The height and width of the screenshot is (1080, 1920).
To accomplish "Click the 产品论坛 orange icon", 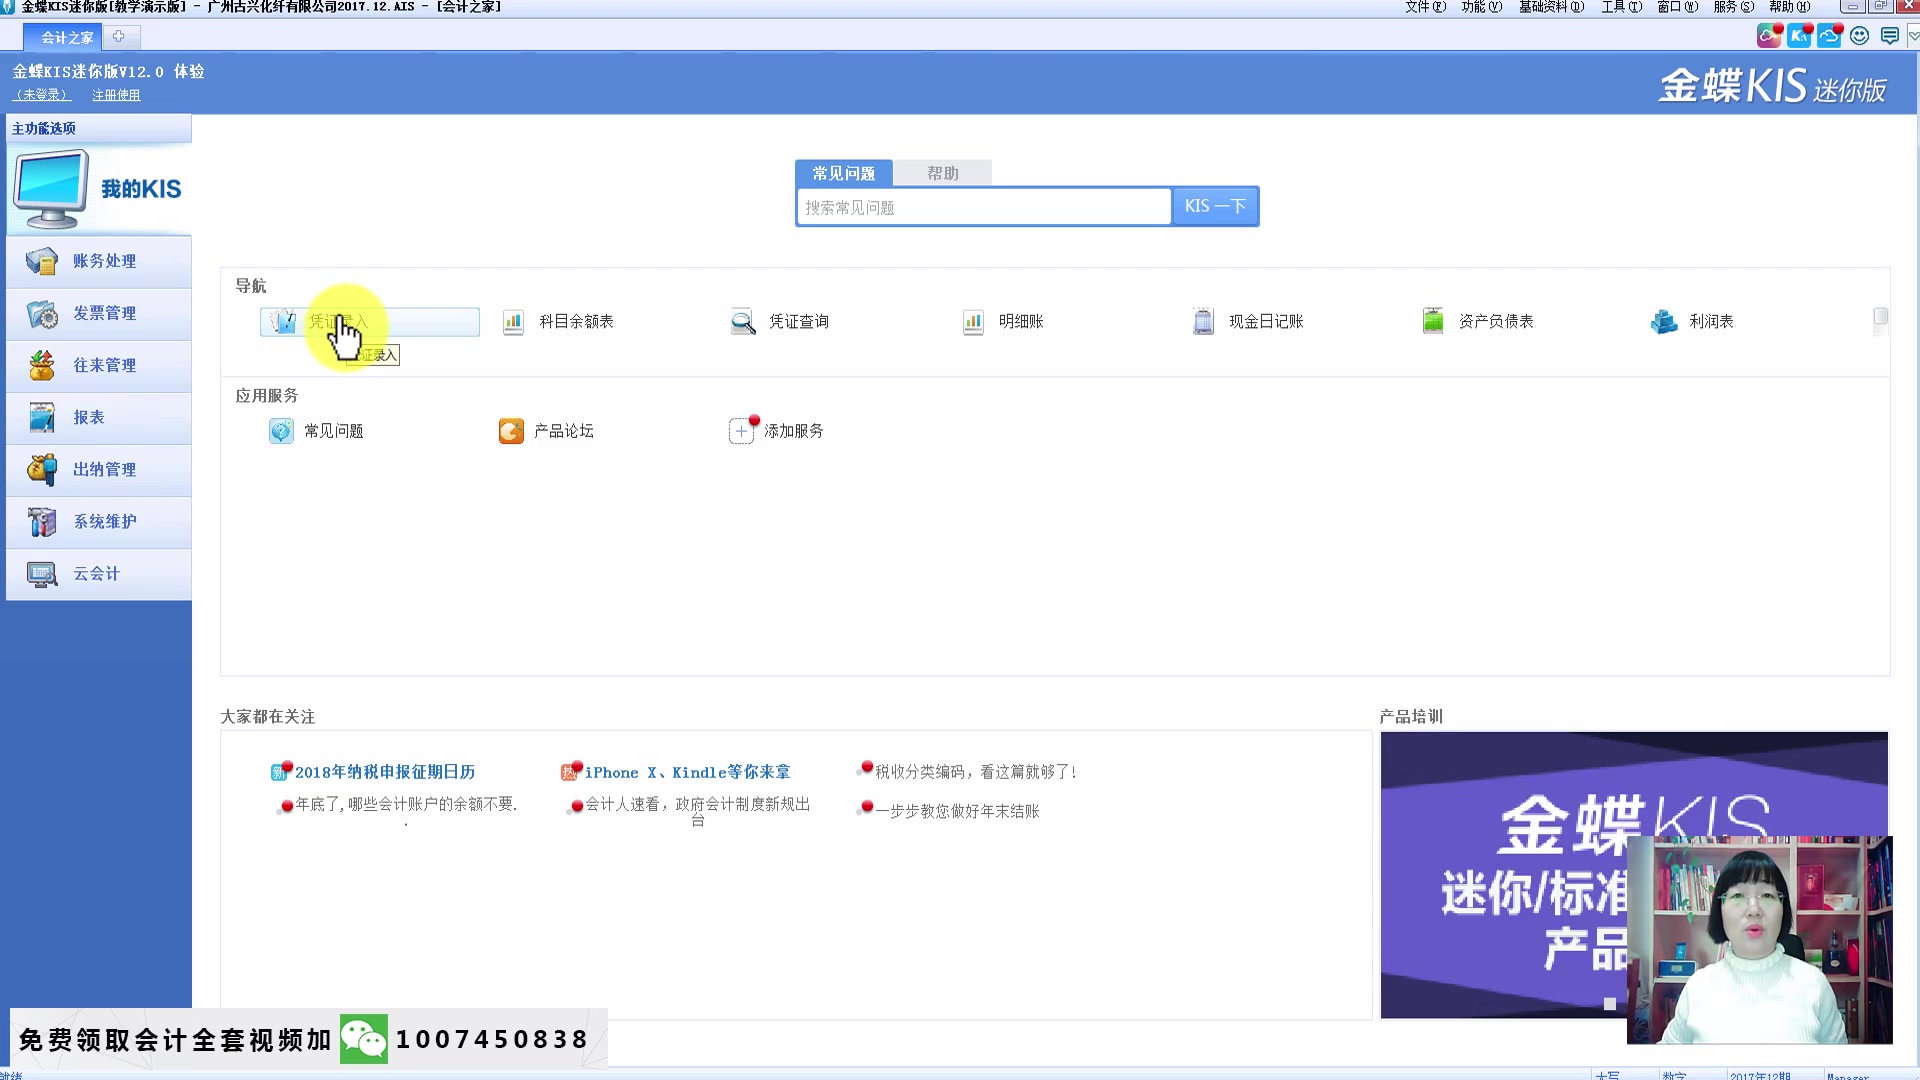I will 511,431.
